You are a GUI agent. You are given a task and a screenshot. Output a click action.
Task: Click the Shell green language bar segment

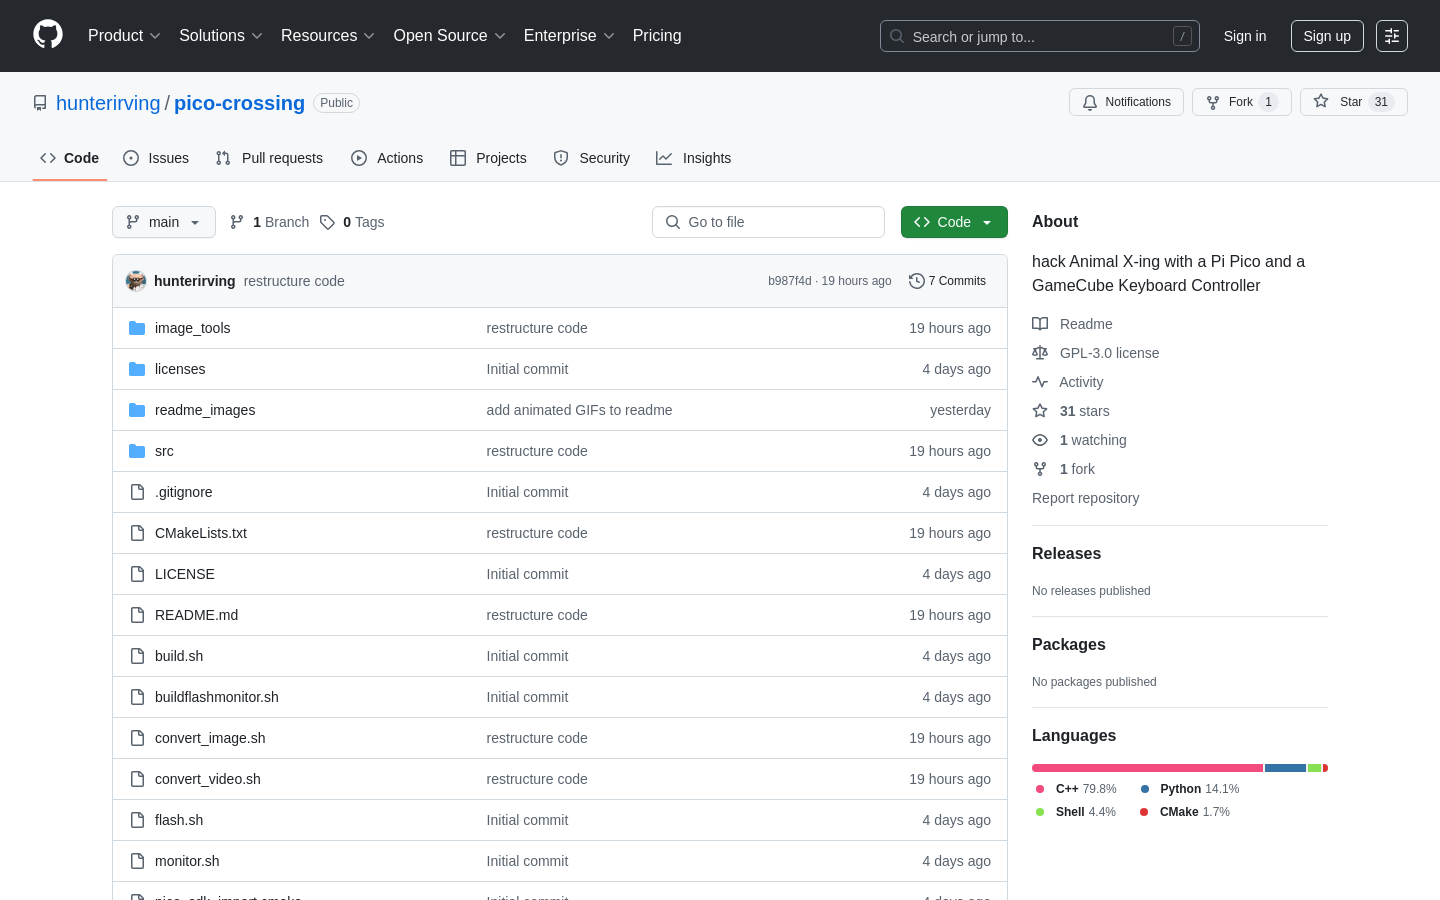point(1314,768)
